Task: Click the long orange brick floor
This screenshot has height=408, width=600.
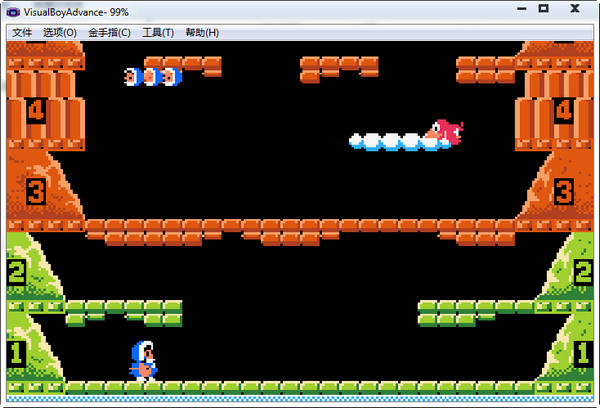Action: (x=300, y=226)
